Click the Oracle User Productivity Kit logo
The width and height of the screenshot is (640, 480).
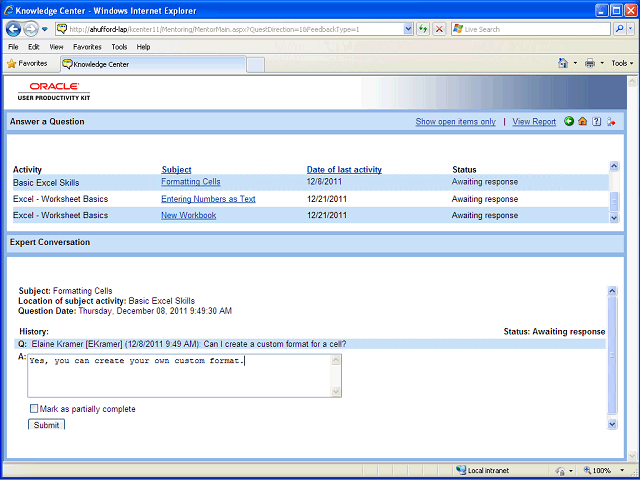(54, 92)
